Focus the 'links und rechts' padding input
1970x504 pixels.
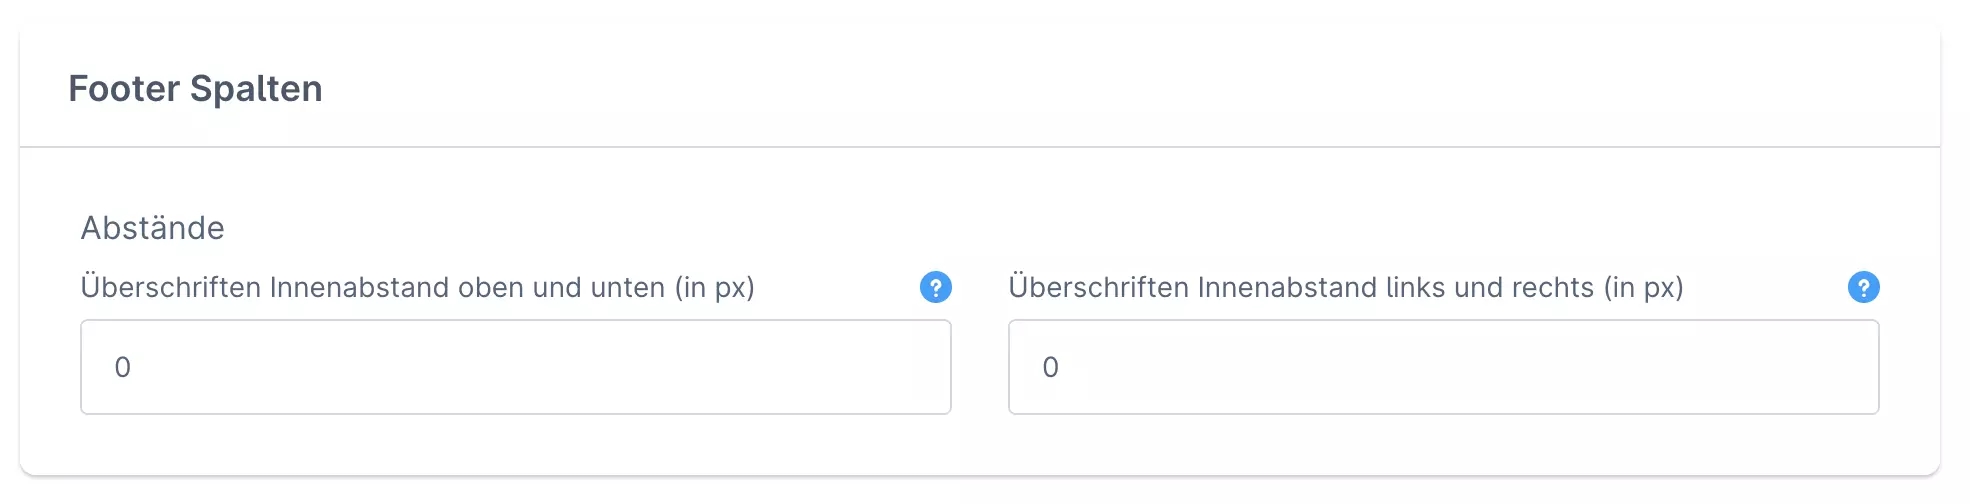coord(1443,367)
